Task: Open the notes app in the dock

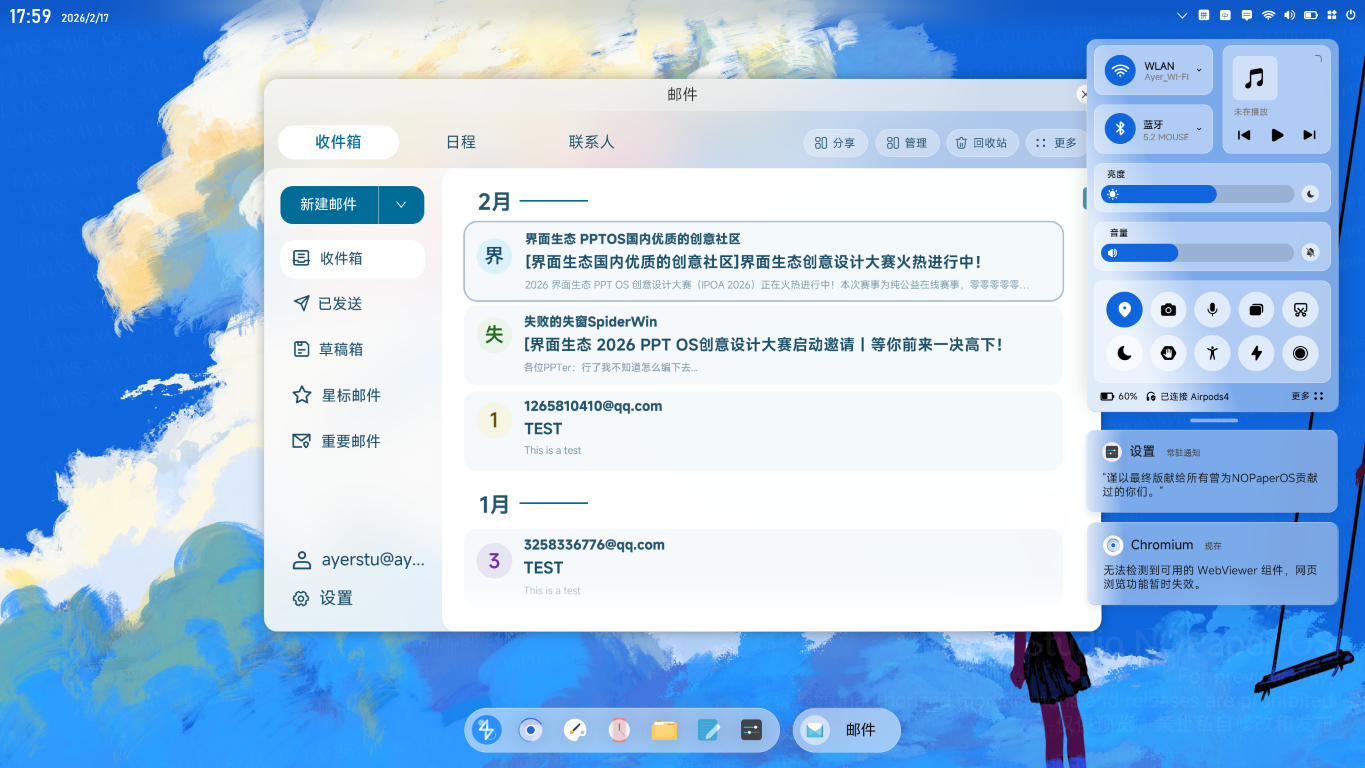Action: (x=708, y=731)
